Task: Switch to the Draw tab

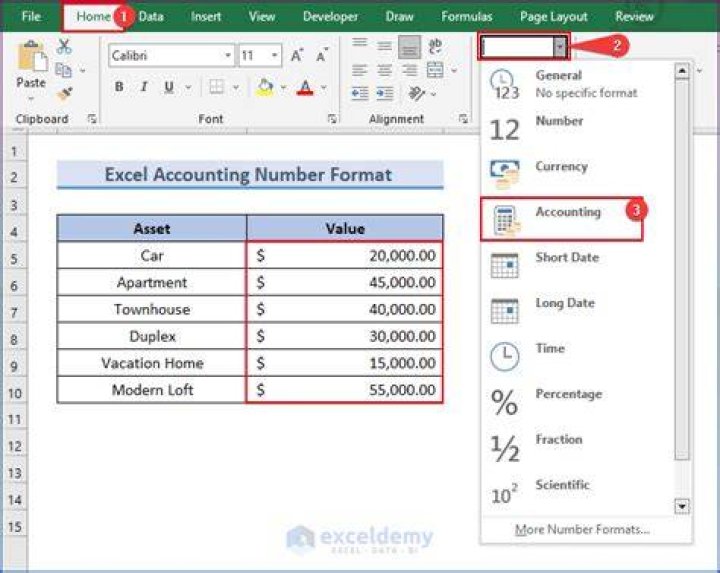Action: tap(399, 17)
